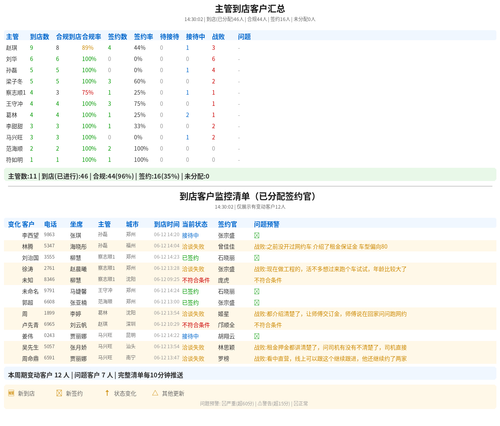Click the 当前状态 column header

coord(195,224)
